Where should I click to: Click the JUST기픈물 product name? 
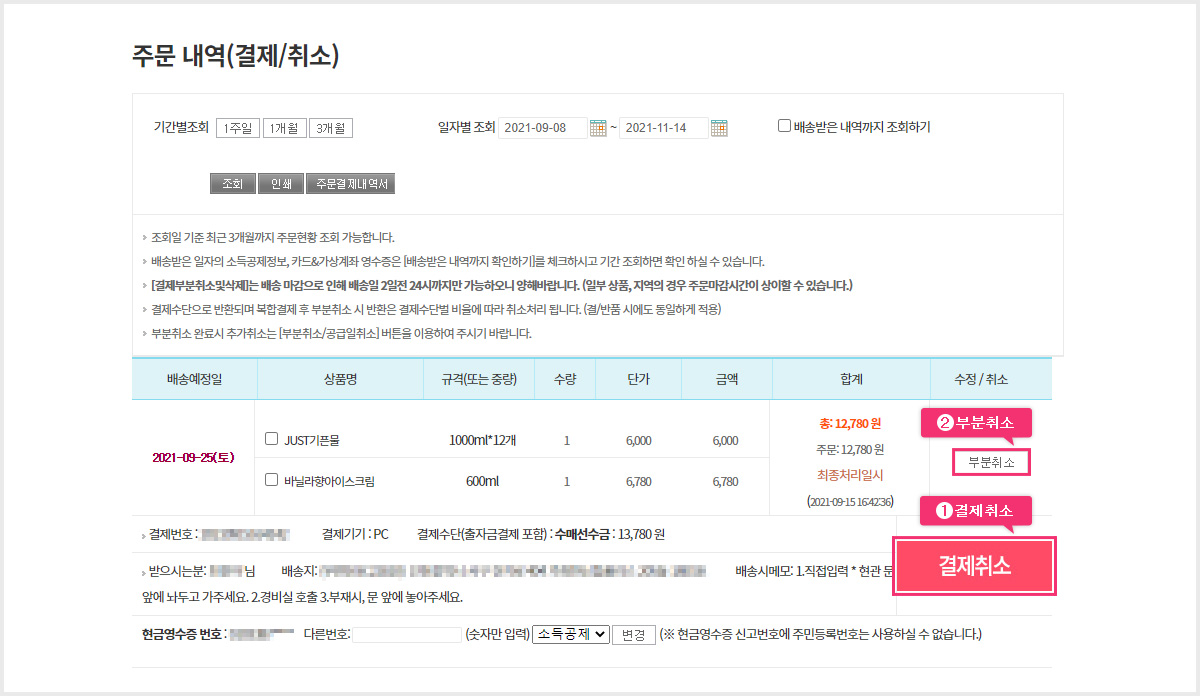pos(313,440)
